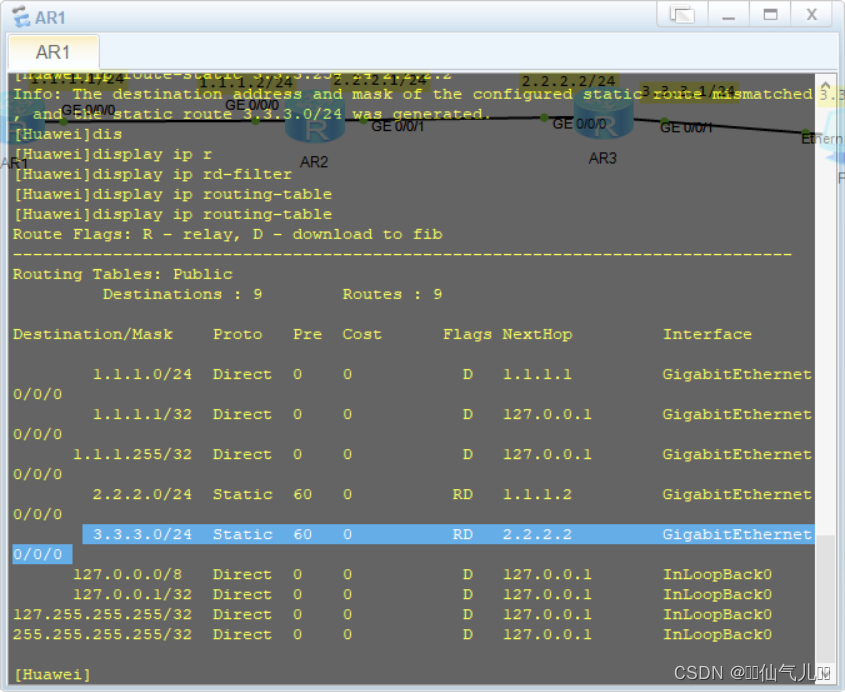Click the 1.1.1.255/32 destination entry

tap(133, 454)
